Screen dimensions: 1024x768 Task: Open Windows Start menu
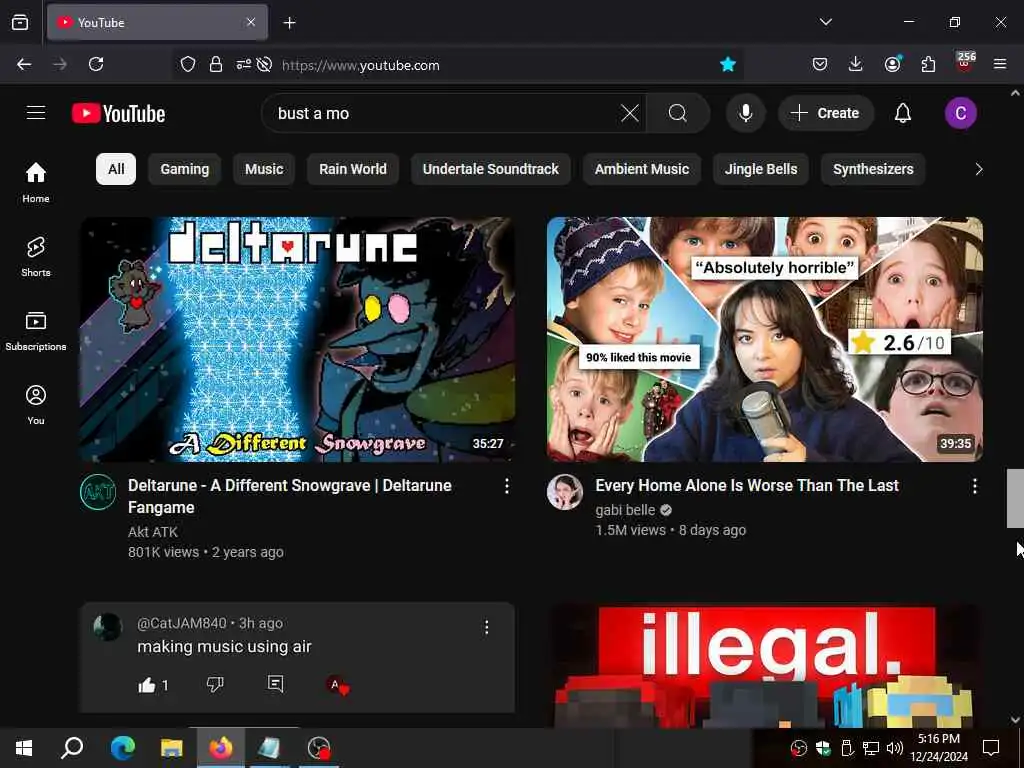coord(24,748)
